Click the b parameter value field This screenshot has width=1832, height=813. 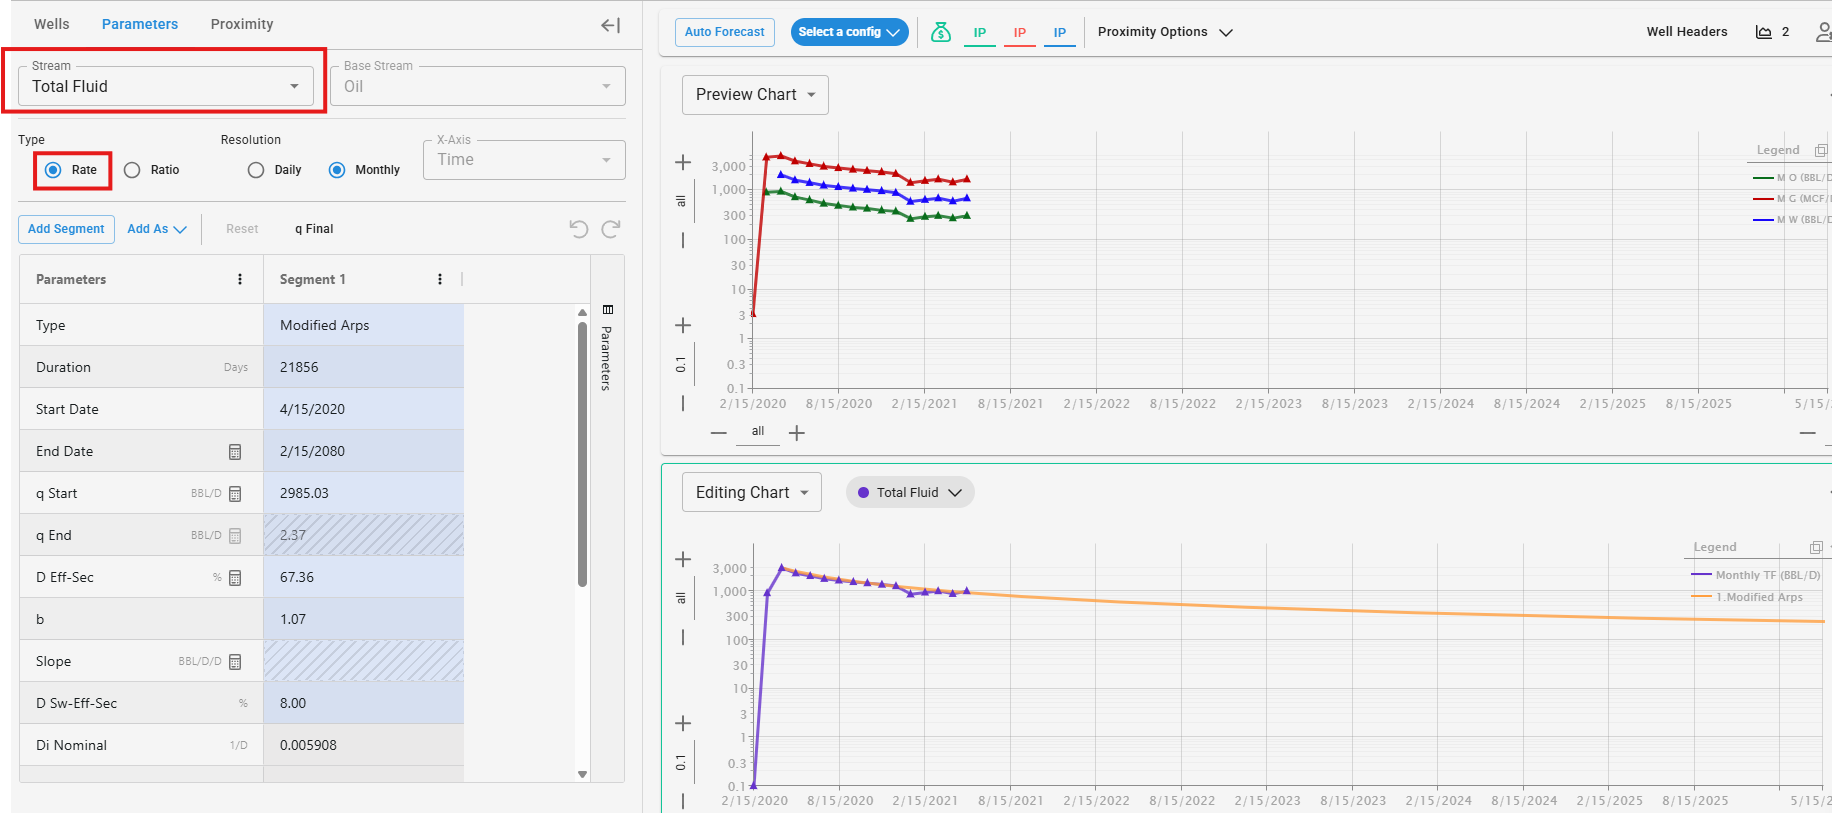pyautogui.click(x=363, y=619)
